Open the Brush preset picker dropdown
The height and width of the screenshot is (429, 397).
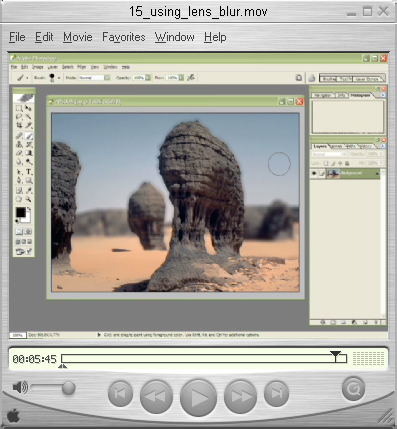[59, 78]
